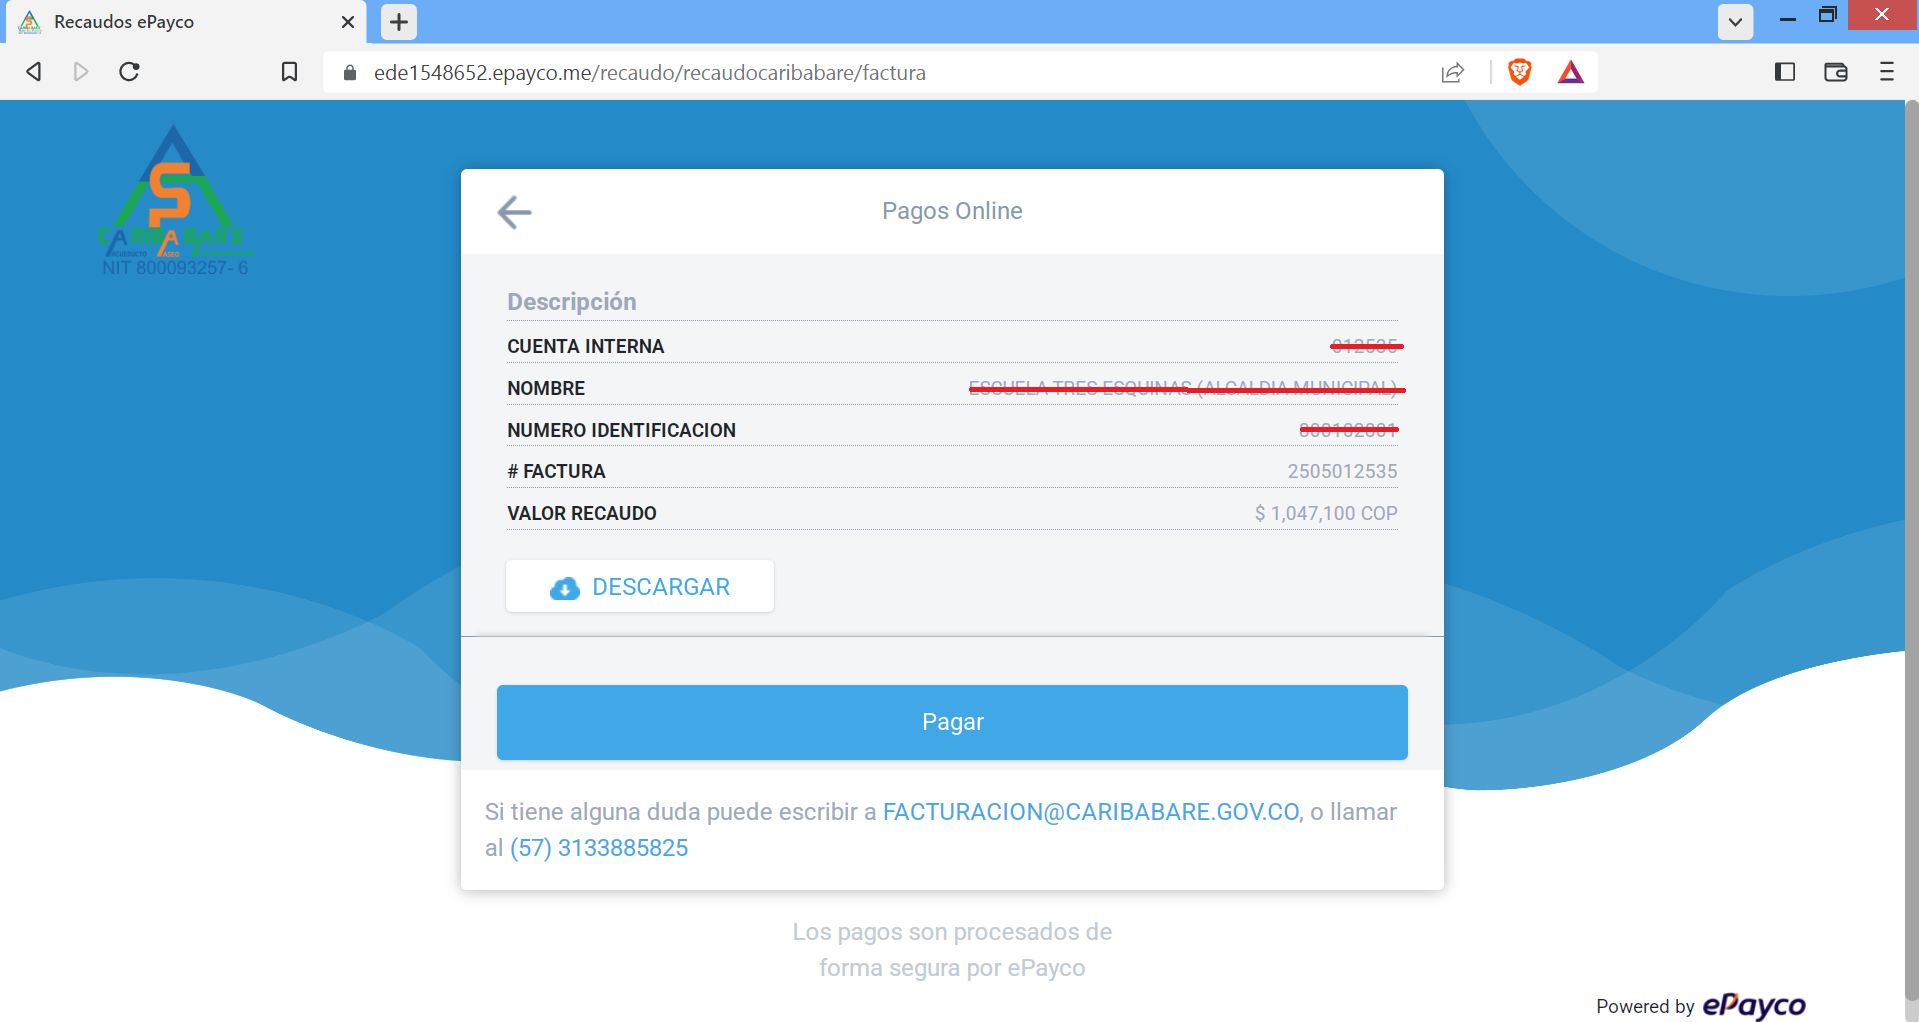Click the Caribabare logo
The image size is (1919, 1022).
click(174, 200)
